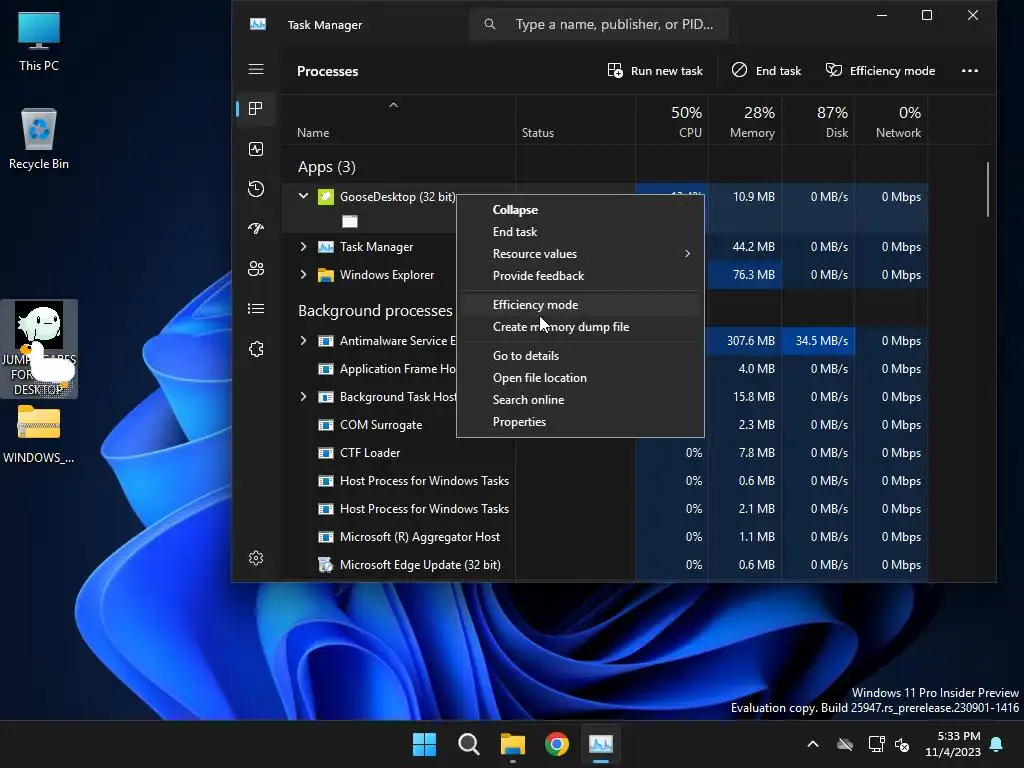
Task: Click the Apps (3) group heading
Action: [x=327, y=167]
